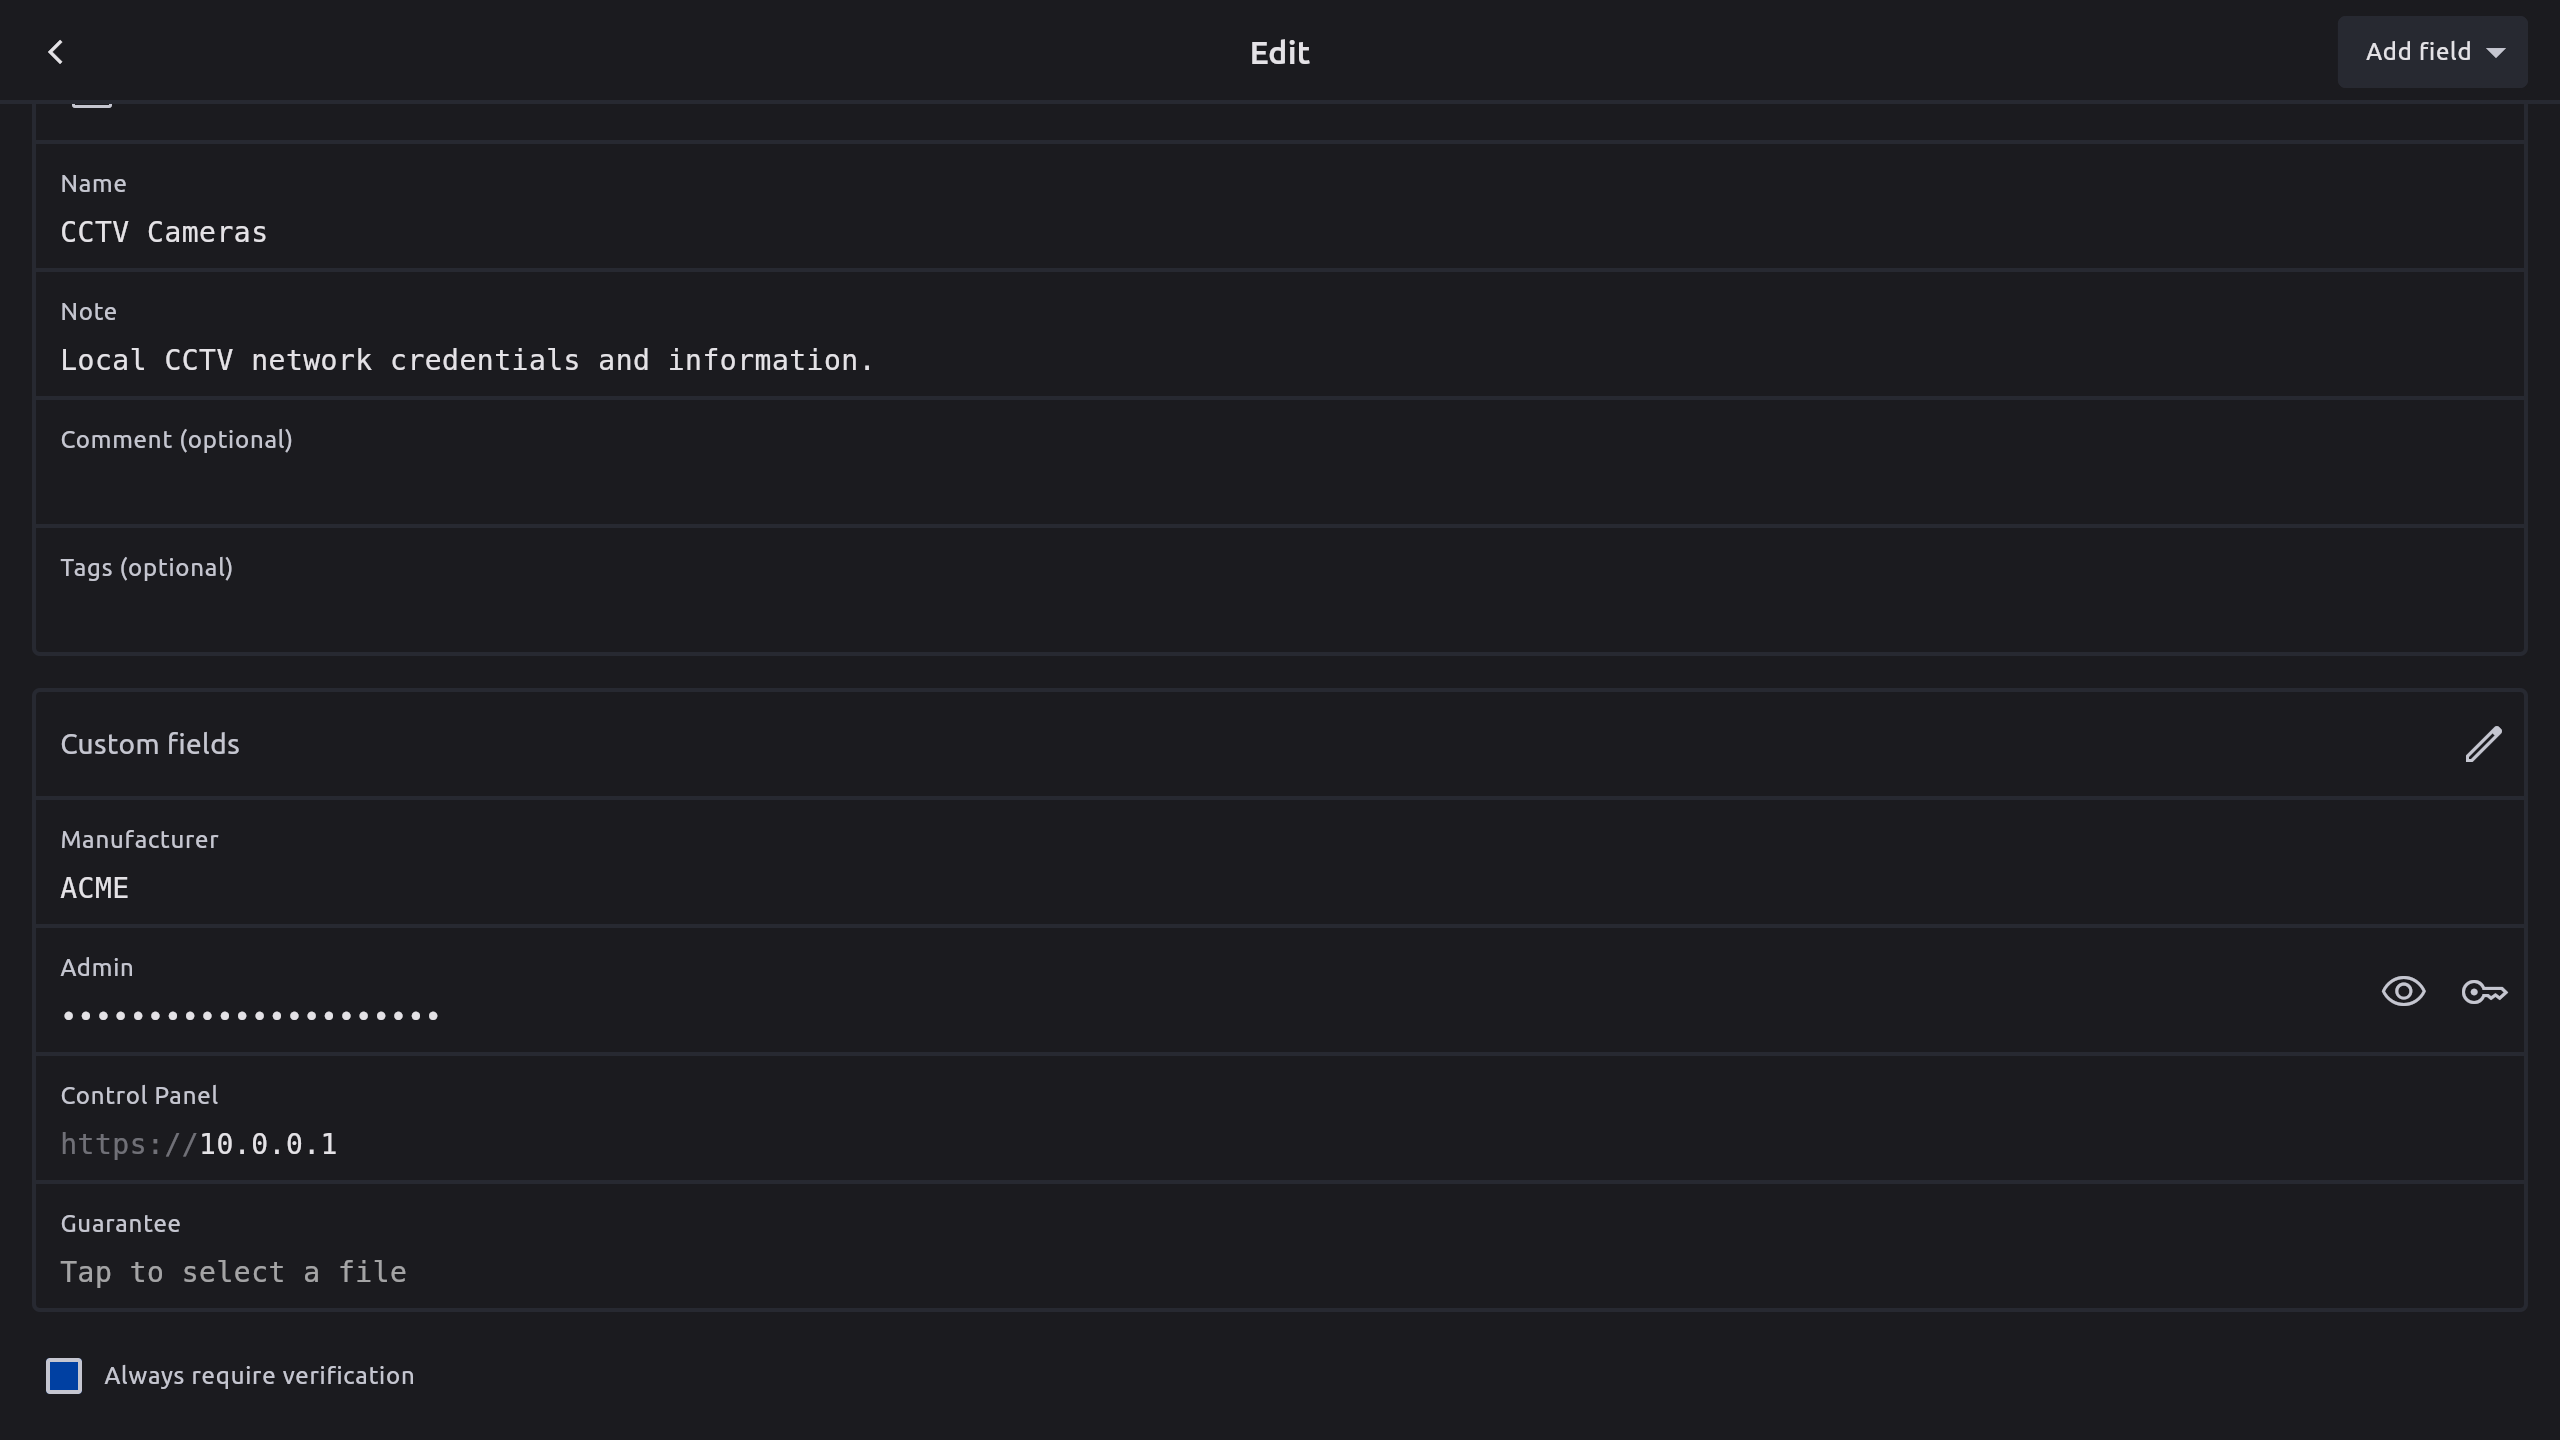Enable the Always require verification checkbox

click(64, 1376)
